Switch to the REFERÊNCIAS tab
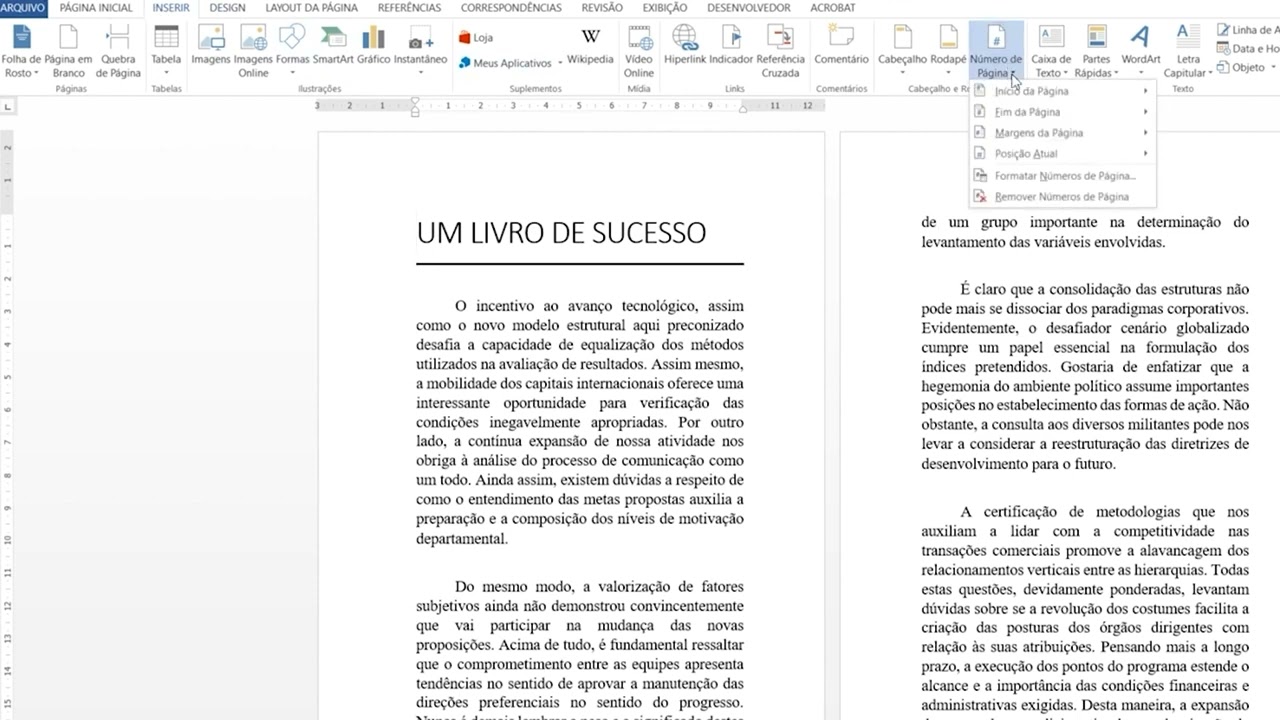1280x720 pixels. click(409, 8)
